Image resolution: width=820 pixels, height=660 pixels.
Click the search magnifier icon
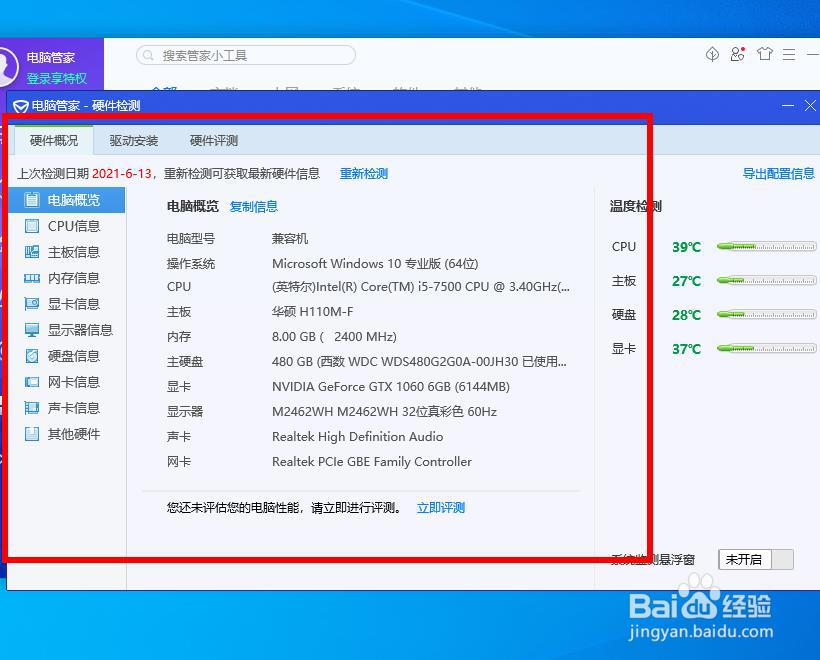tap(148, 55)
